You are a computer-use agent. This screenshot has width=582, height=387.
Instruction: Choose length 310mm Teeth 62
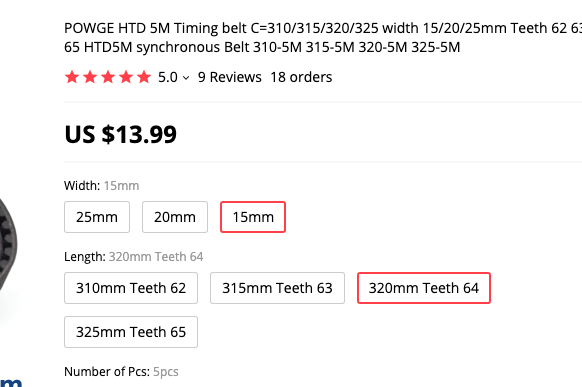[x=131, y=288]
